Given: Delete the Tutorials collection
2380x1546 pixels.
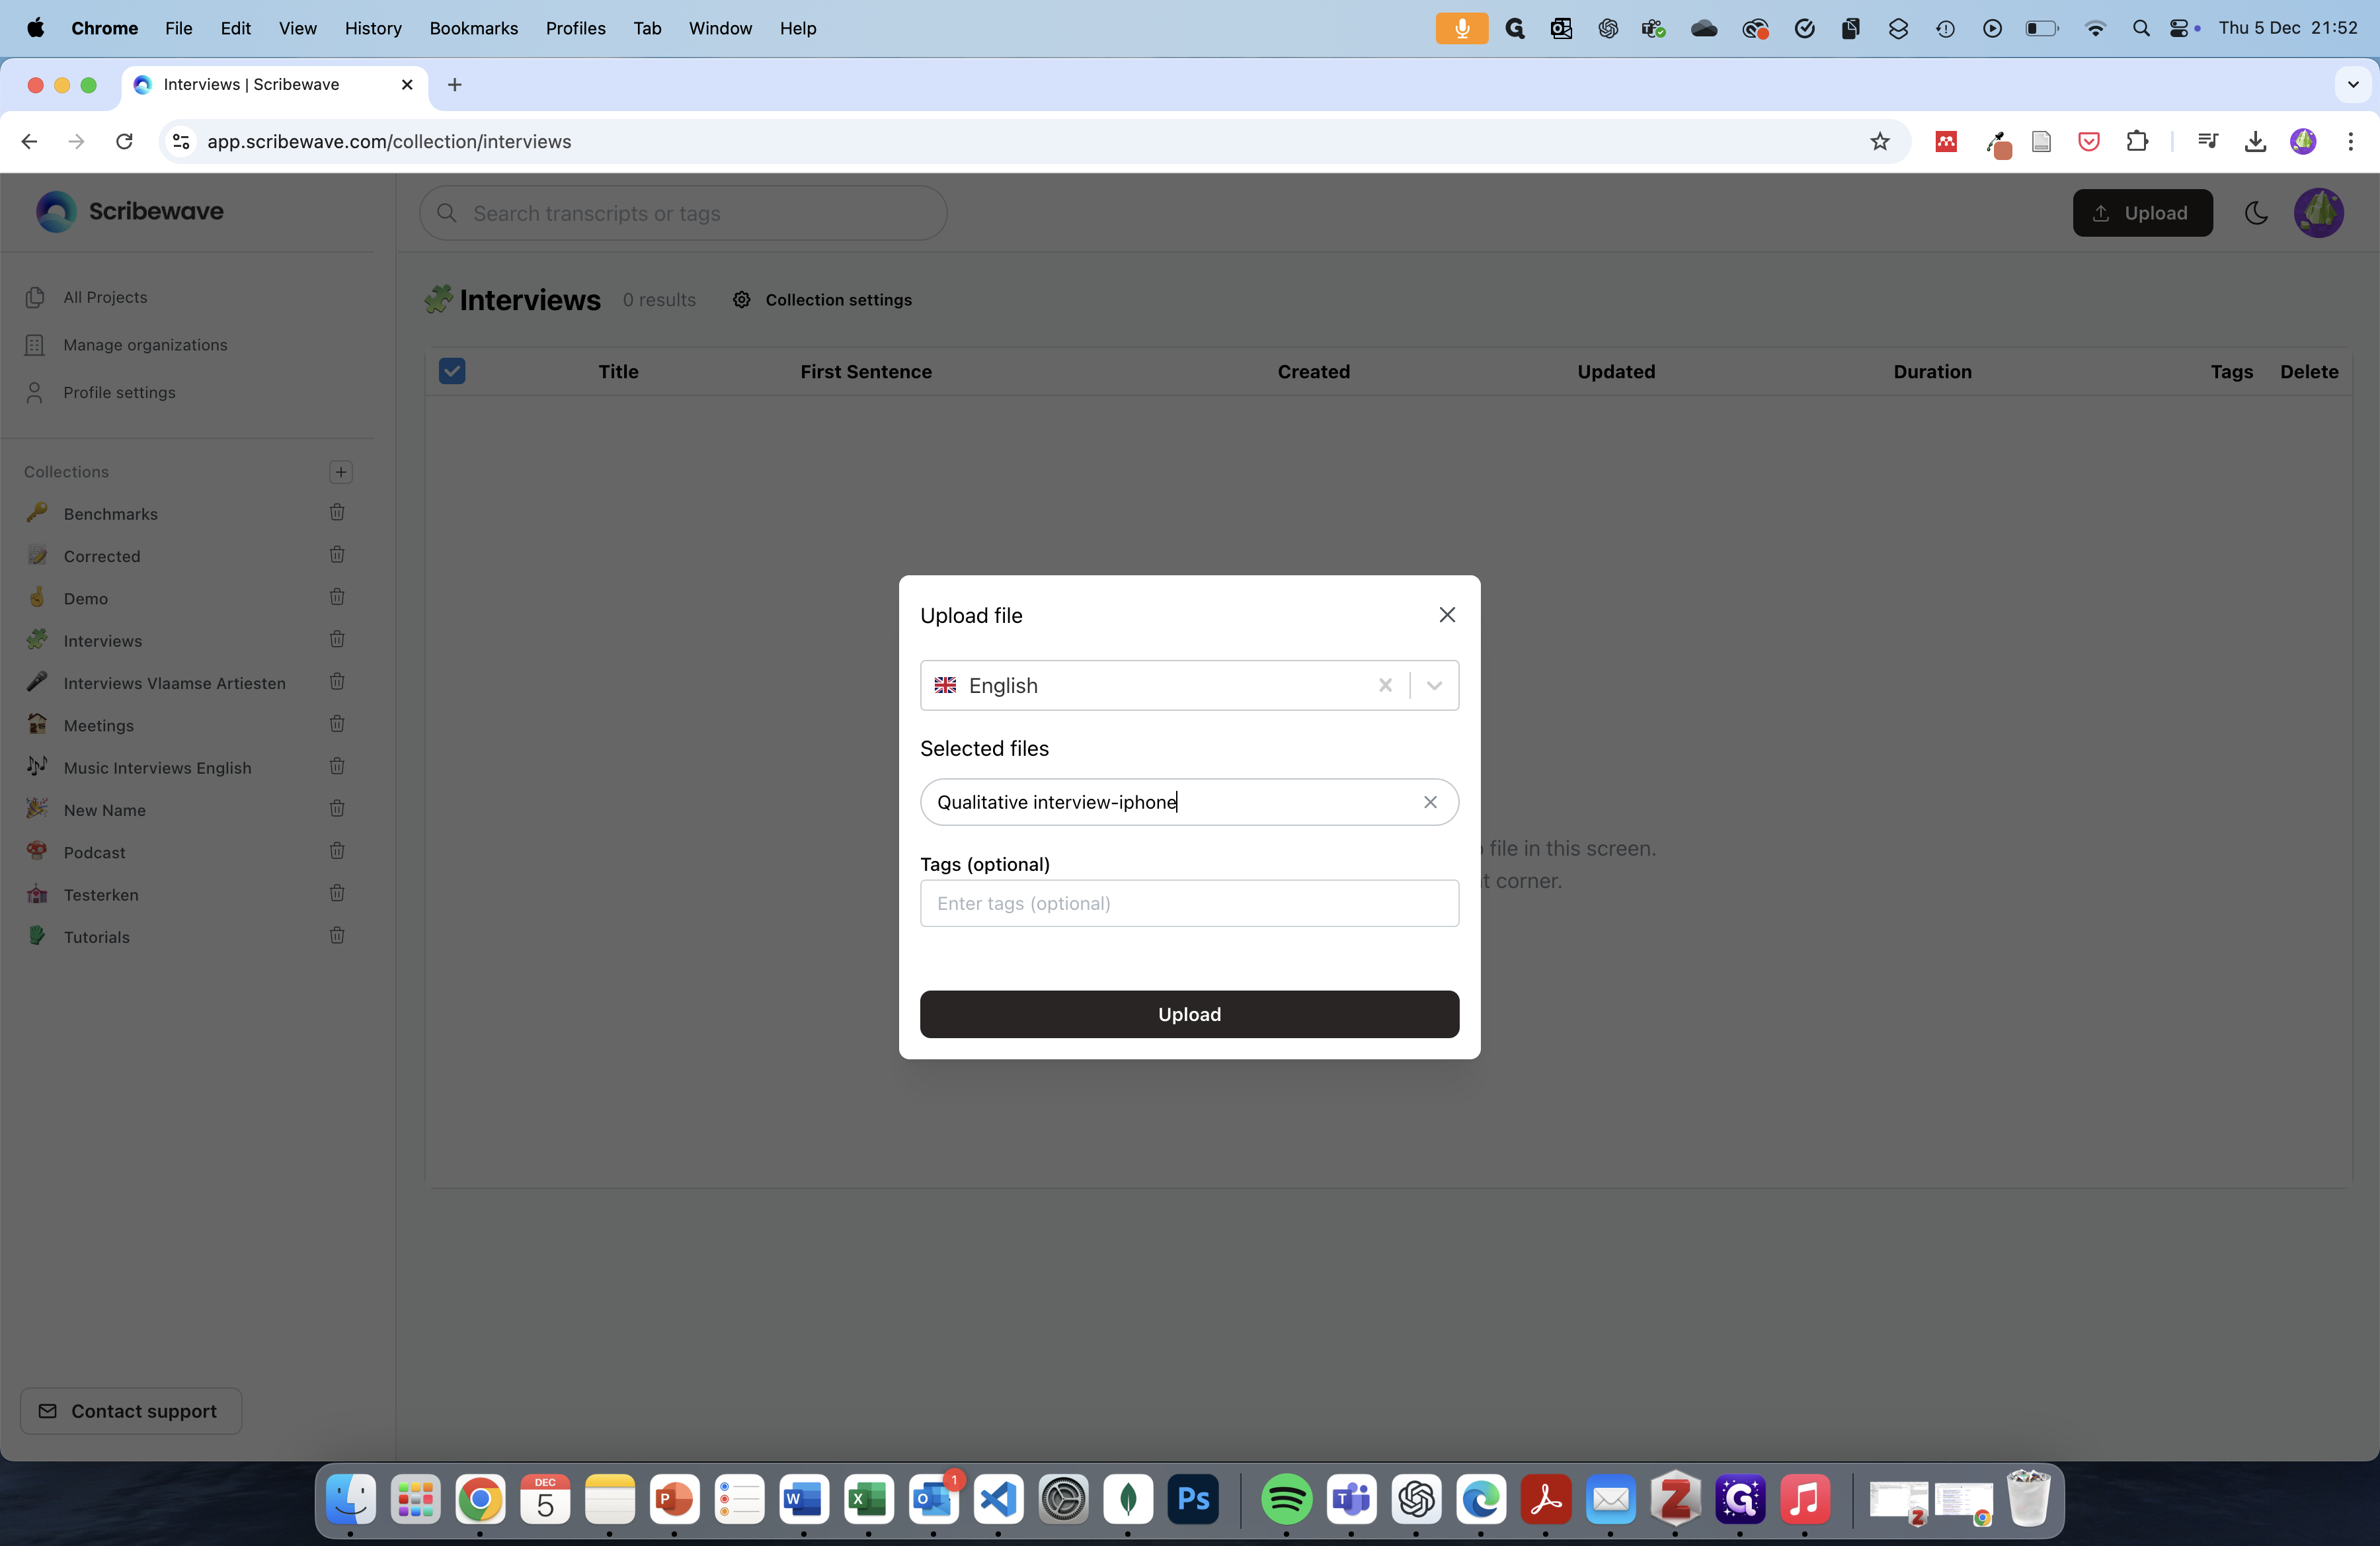Looking at the screenshot, I should (x=337, y=935).
